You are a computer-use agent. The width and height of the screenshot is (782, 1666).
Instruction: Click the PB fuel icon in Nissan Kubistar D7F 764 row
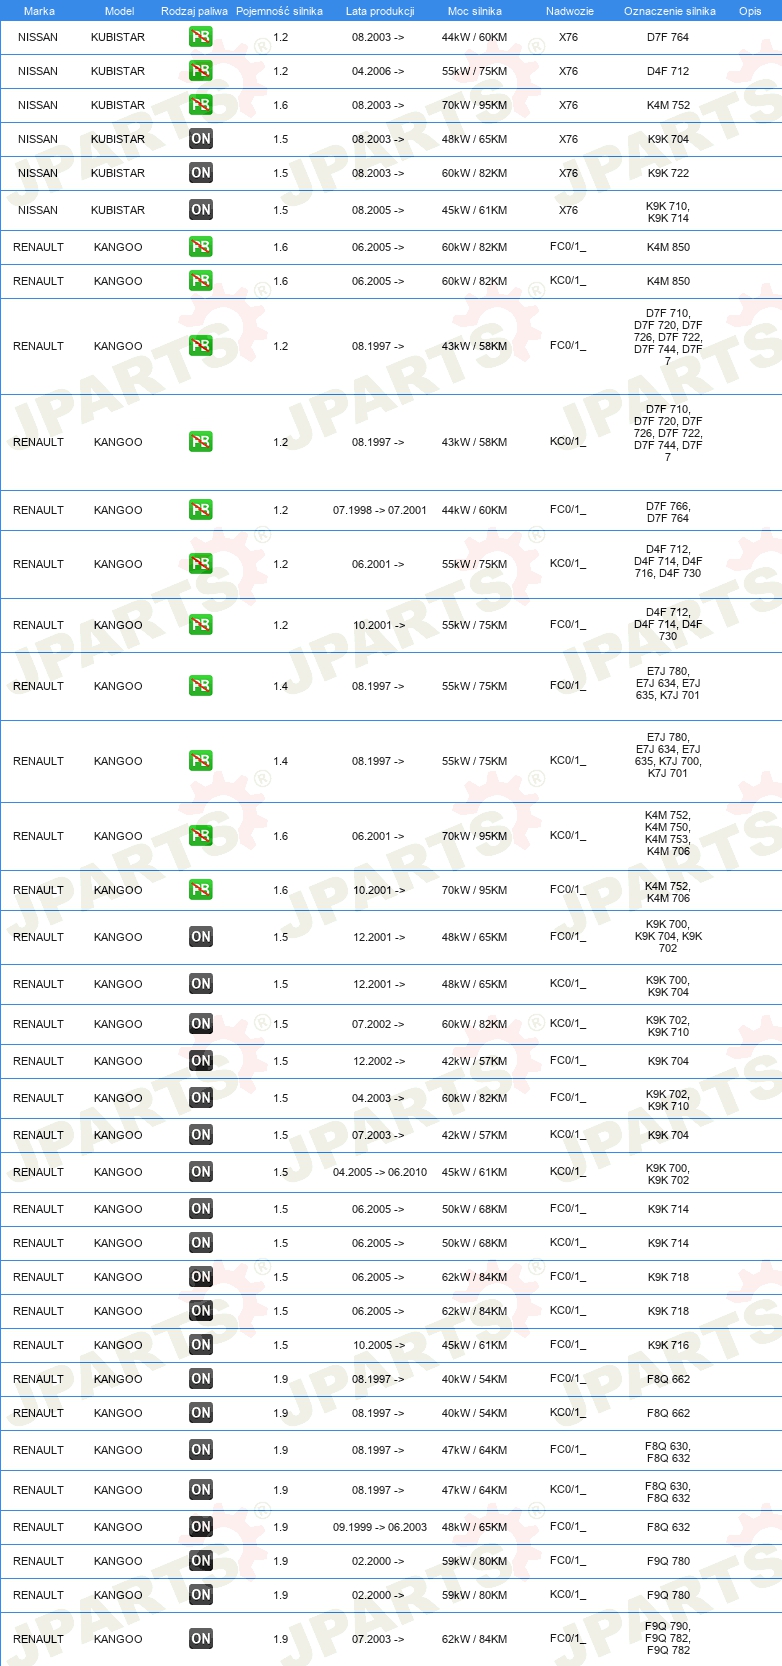[x=200, y=37]
